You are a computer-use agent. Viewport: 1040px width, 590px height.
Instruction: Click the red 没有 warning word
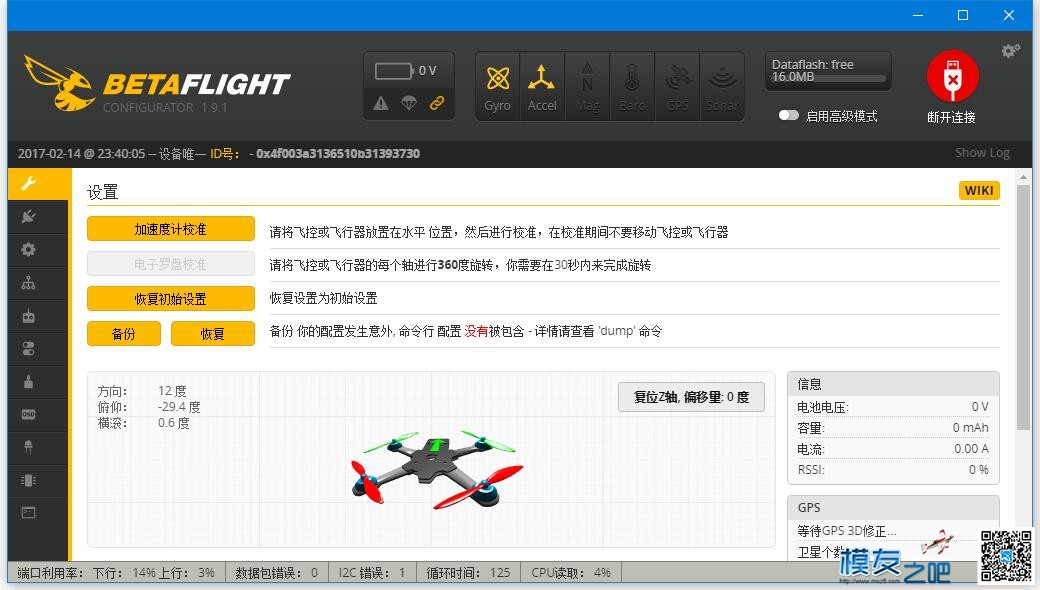476,331
